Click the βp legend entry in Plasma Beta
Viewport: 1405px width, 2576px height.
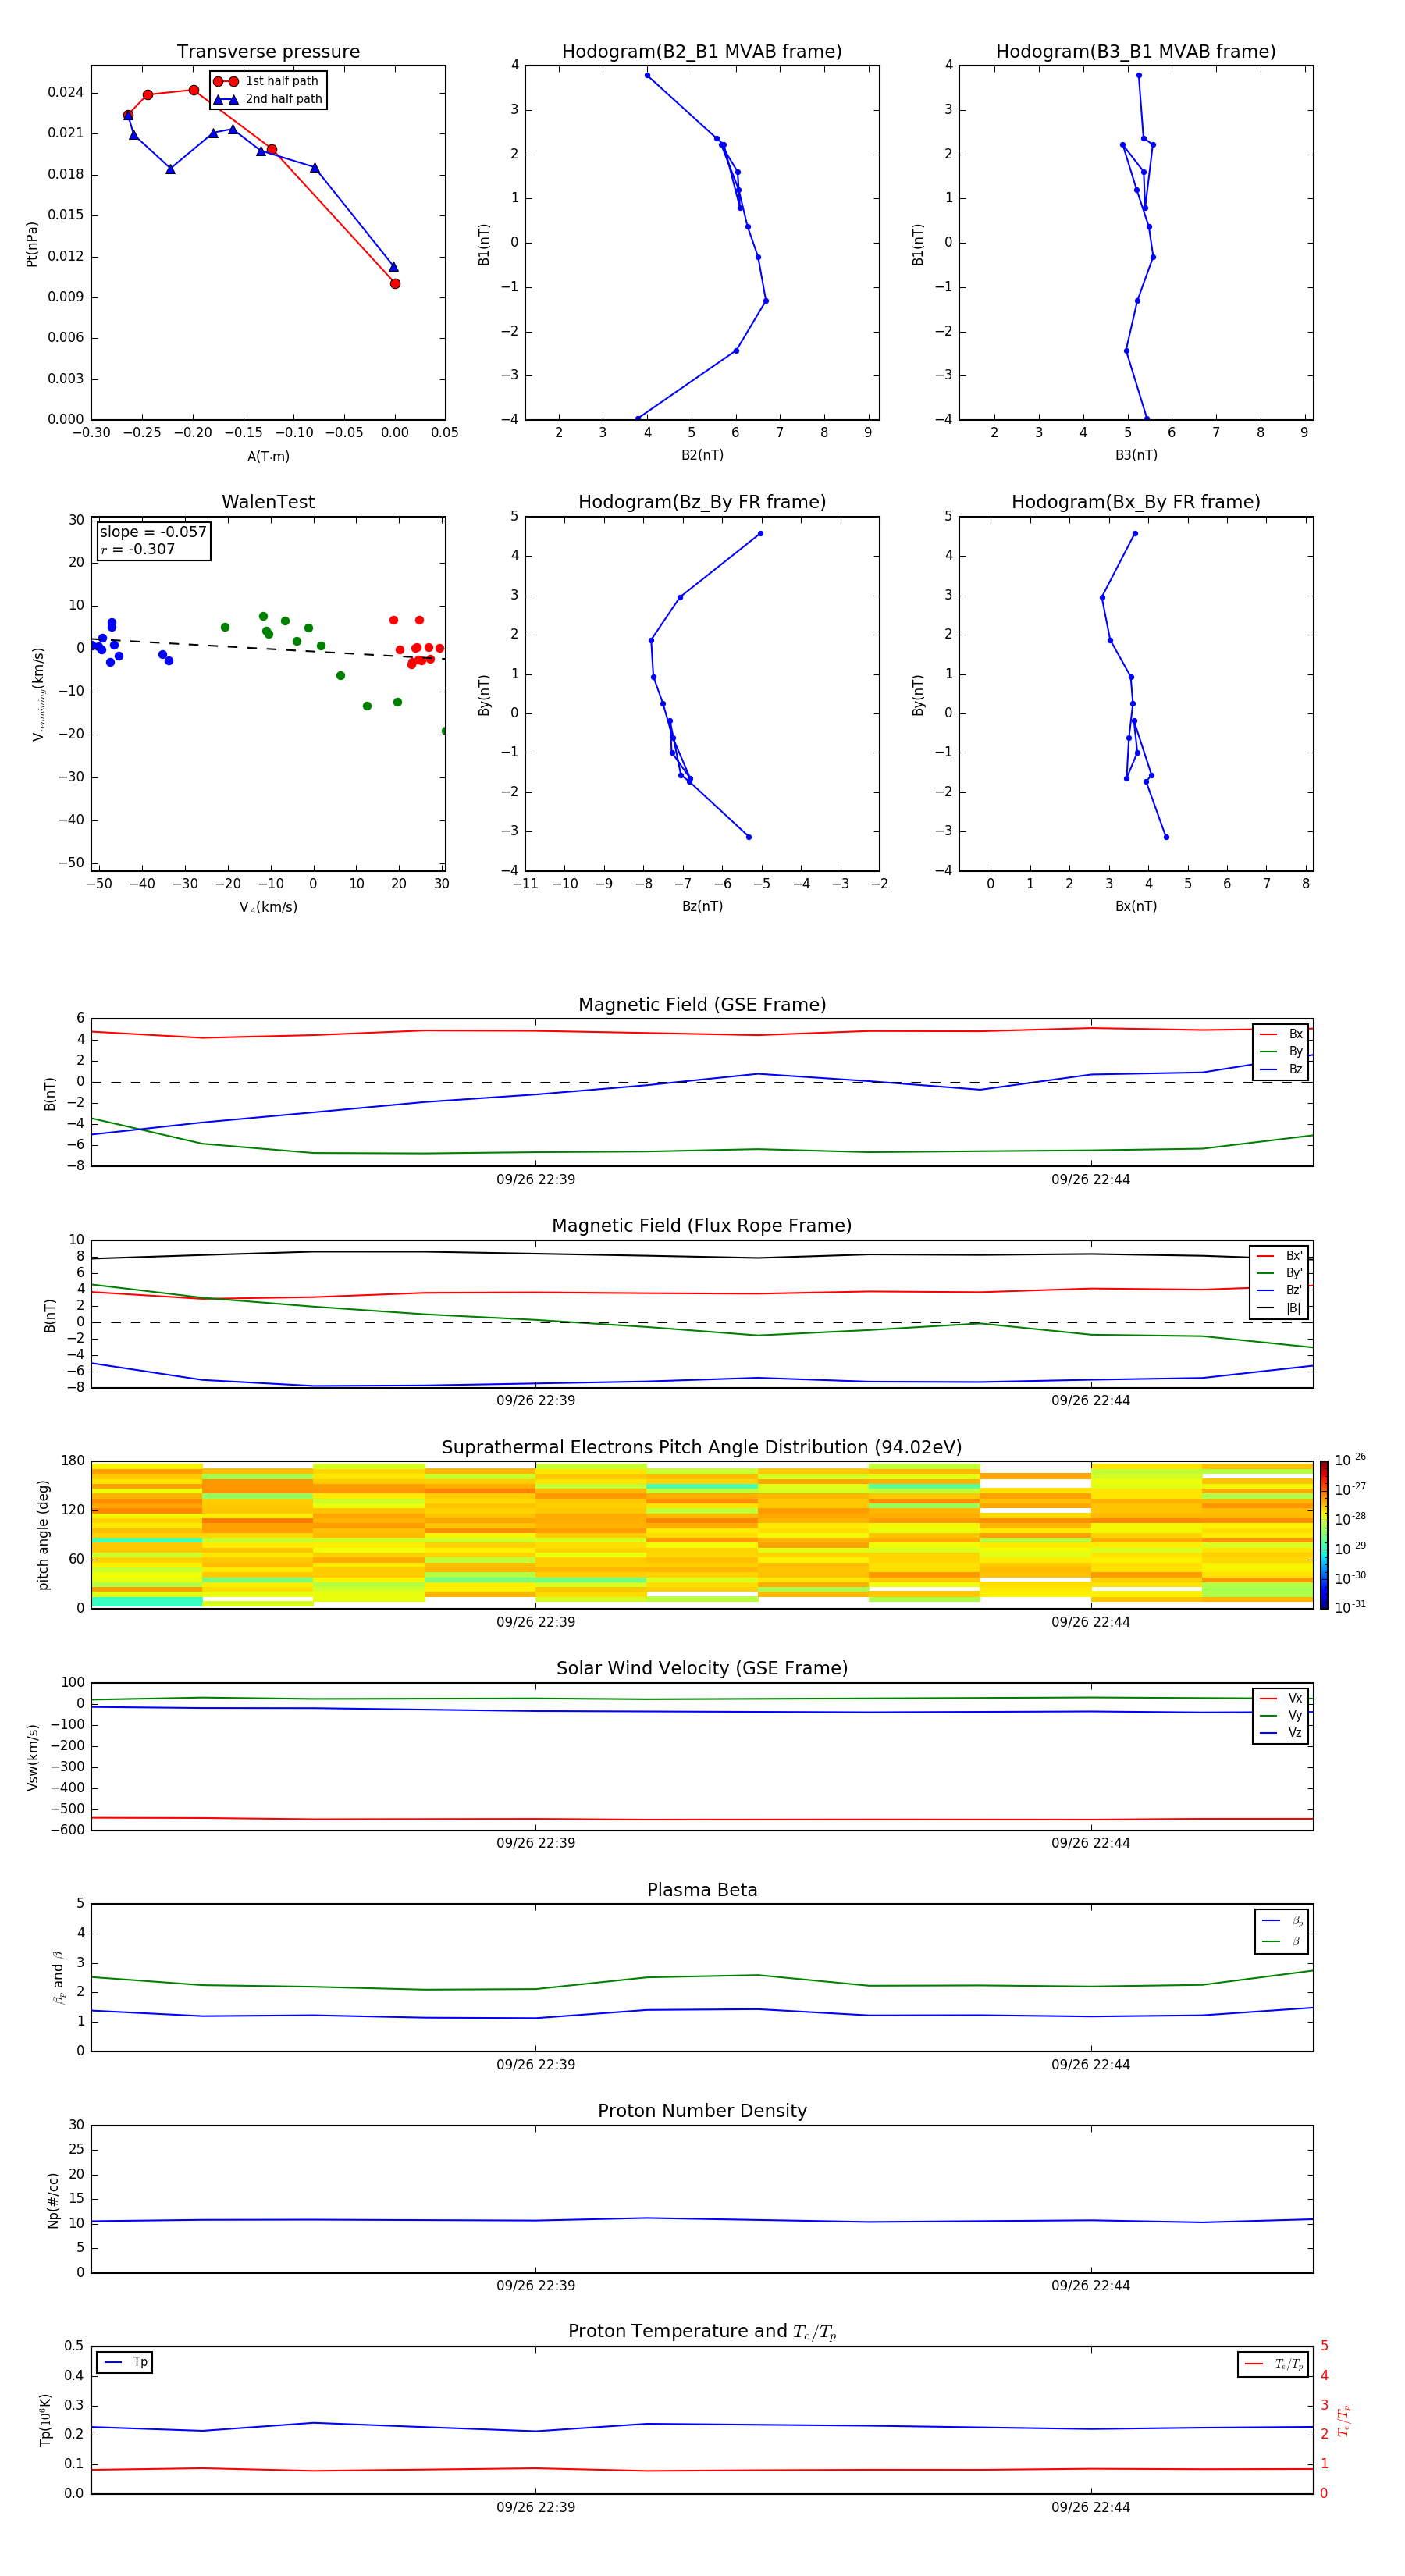click(x=1282, y=1921)
